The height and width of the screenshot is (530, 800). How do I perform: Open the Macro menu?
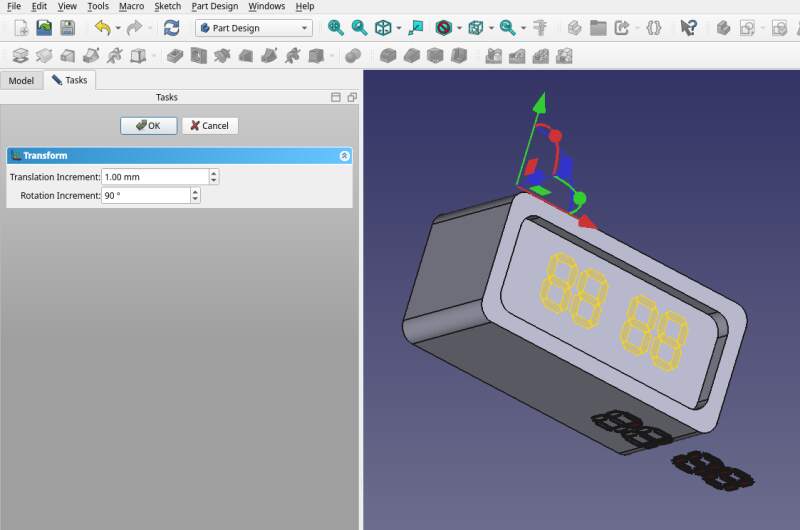click(131, 6)
